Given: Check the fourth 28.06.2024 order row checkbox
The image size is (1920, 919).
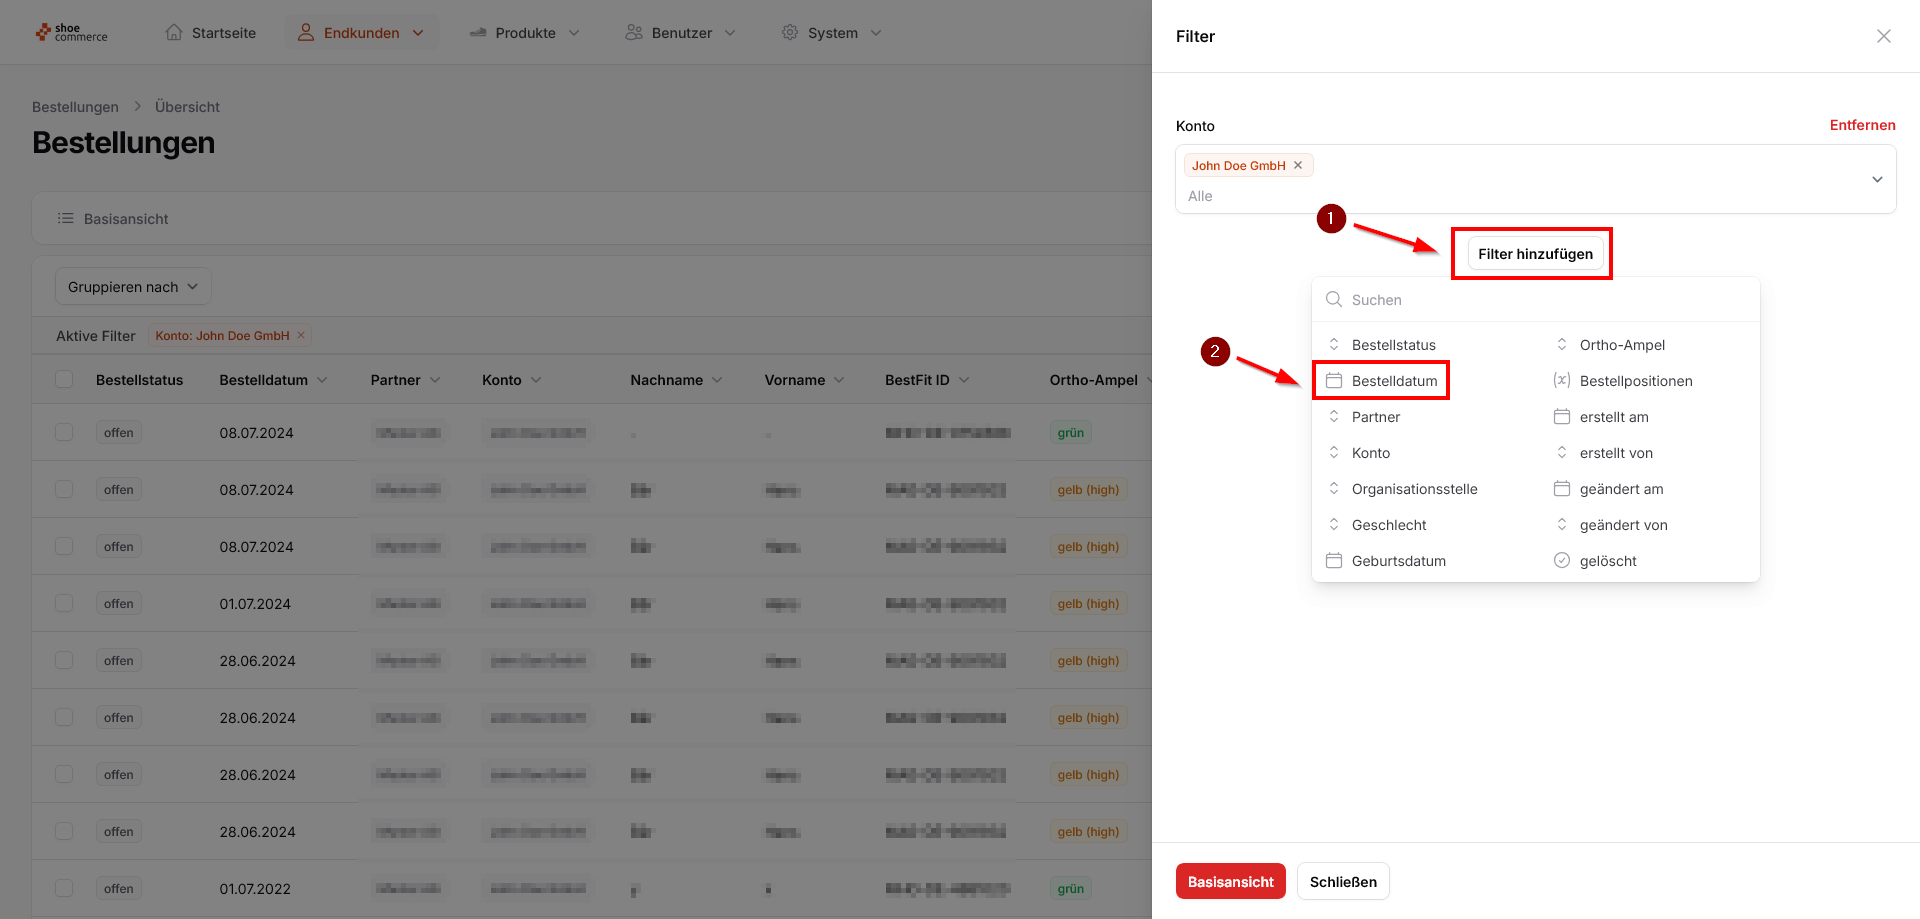Looking at the screenshot, I should click(64, 831).
